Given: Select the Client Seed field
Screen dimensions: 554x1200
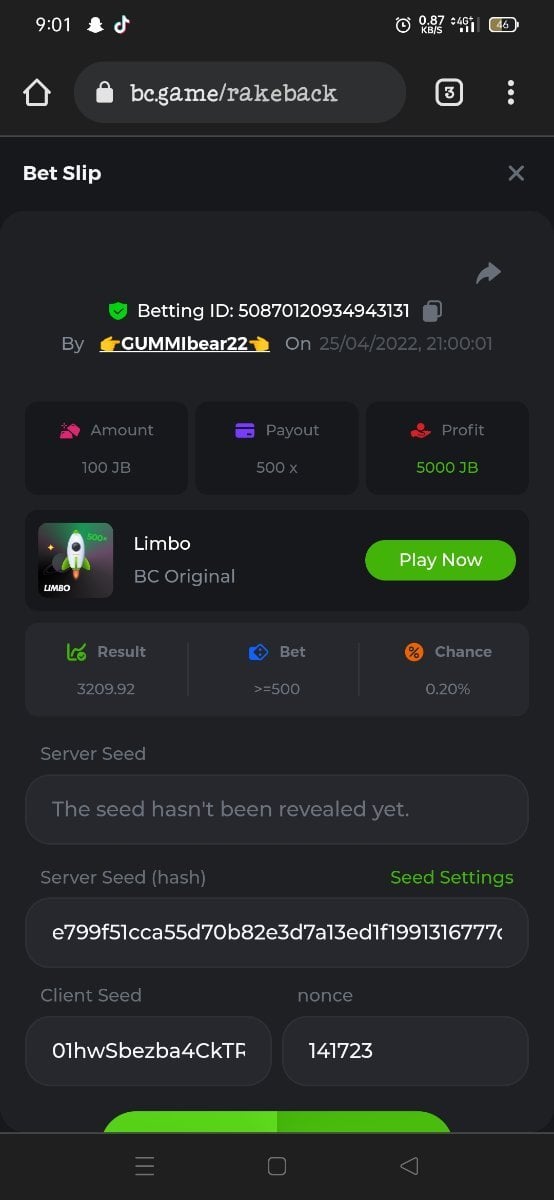Looking at the screenshot, I should click(x=148, y=1051).
